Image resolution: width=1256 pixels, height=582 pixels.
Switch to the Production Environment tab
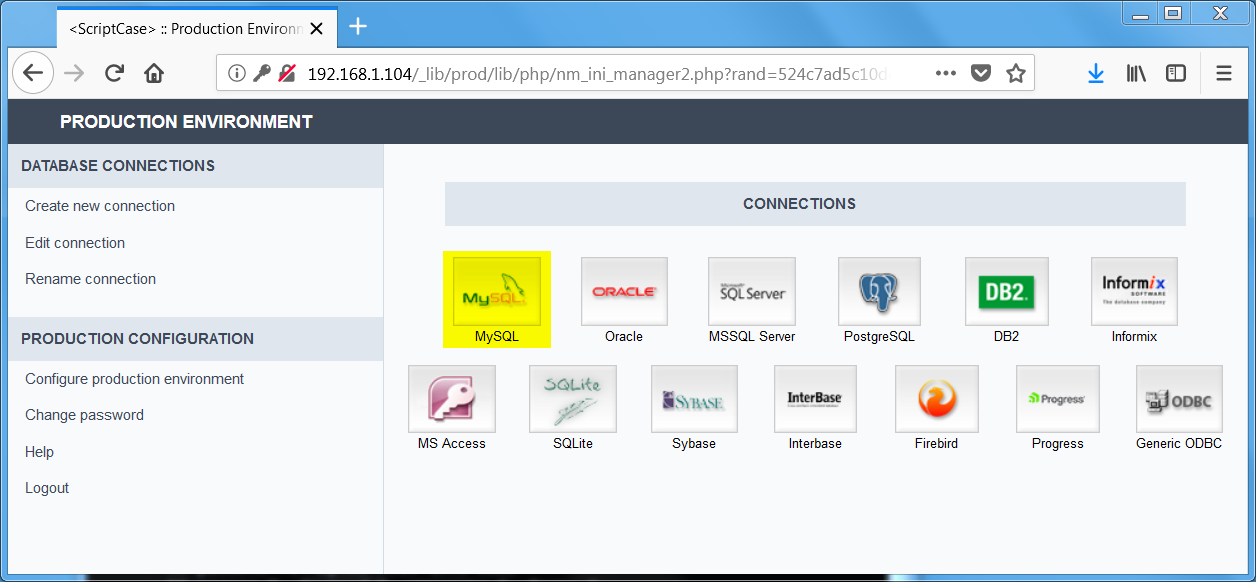pos(180,29)
